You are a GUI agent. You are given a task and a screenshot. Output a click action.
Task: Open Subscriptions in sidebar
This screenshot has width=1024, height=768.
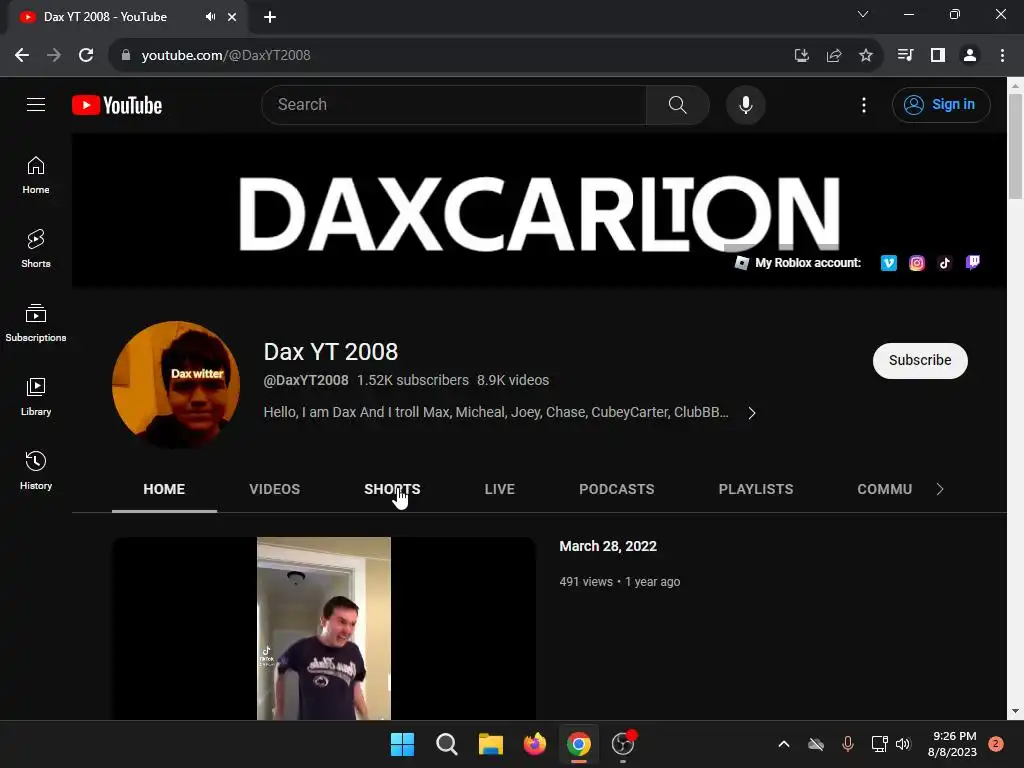[36, 323]
